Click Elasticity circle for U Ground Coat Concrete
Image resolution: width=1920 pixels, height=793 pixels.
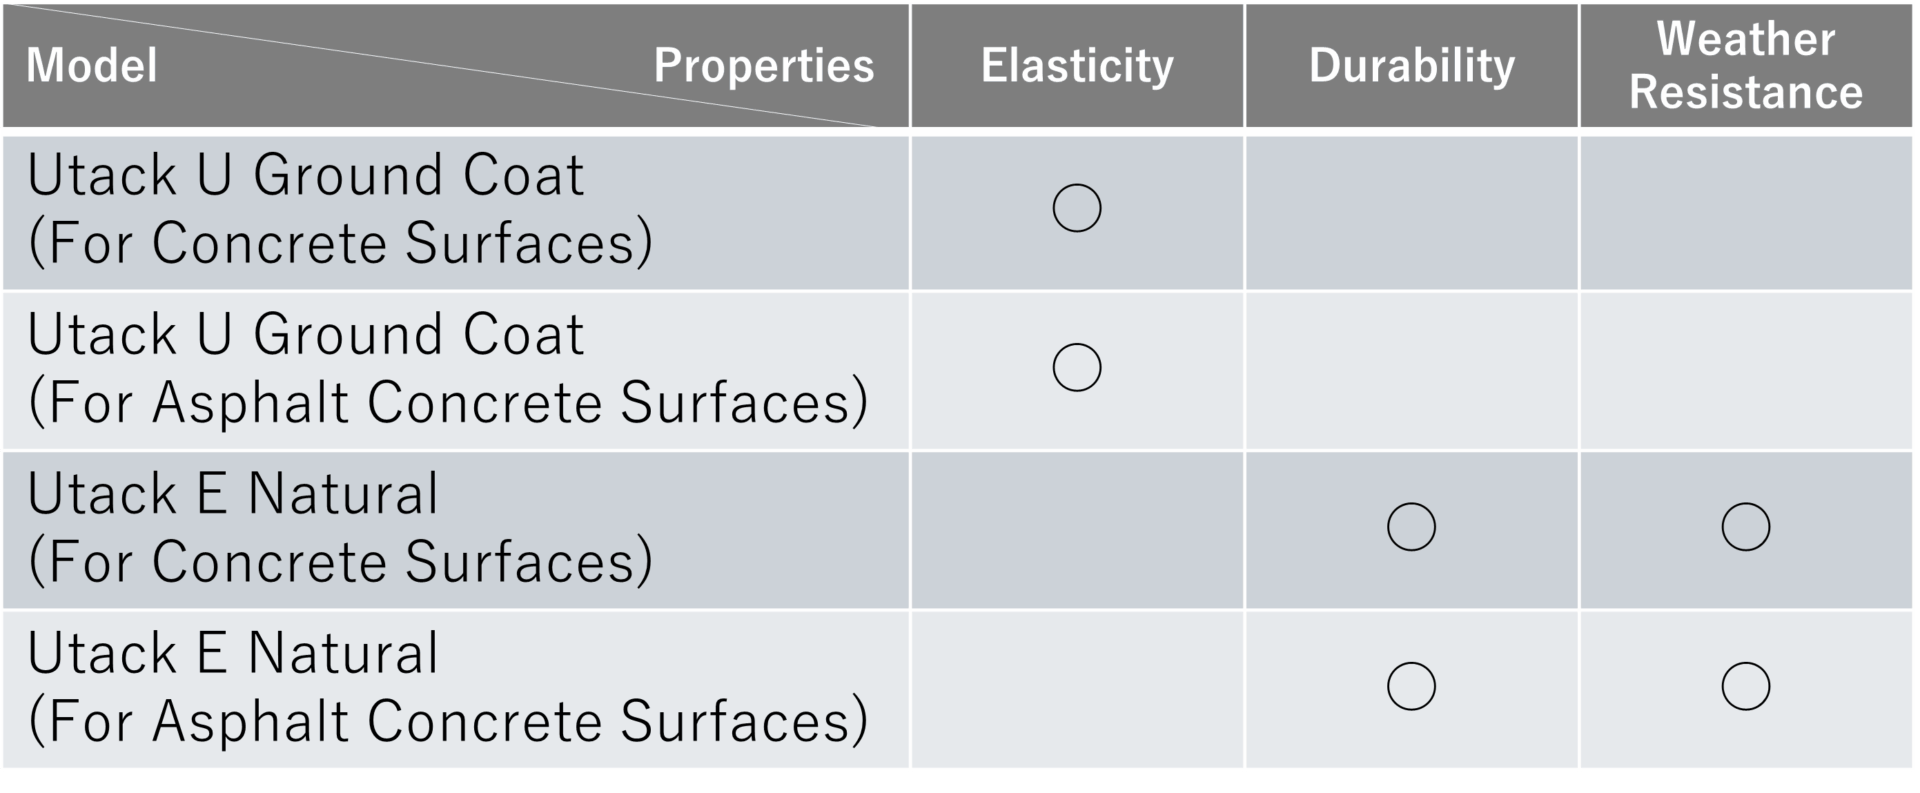tap(1077, 209)
